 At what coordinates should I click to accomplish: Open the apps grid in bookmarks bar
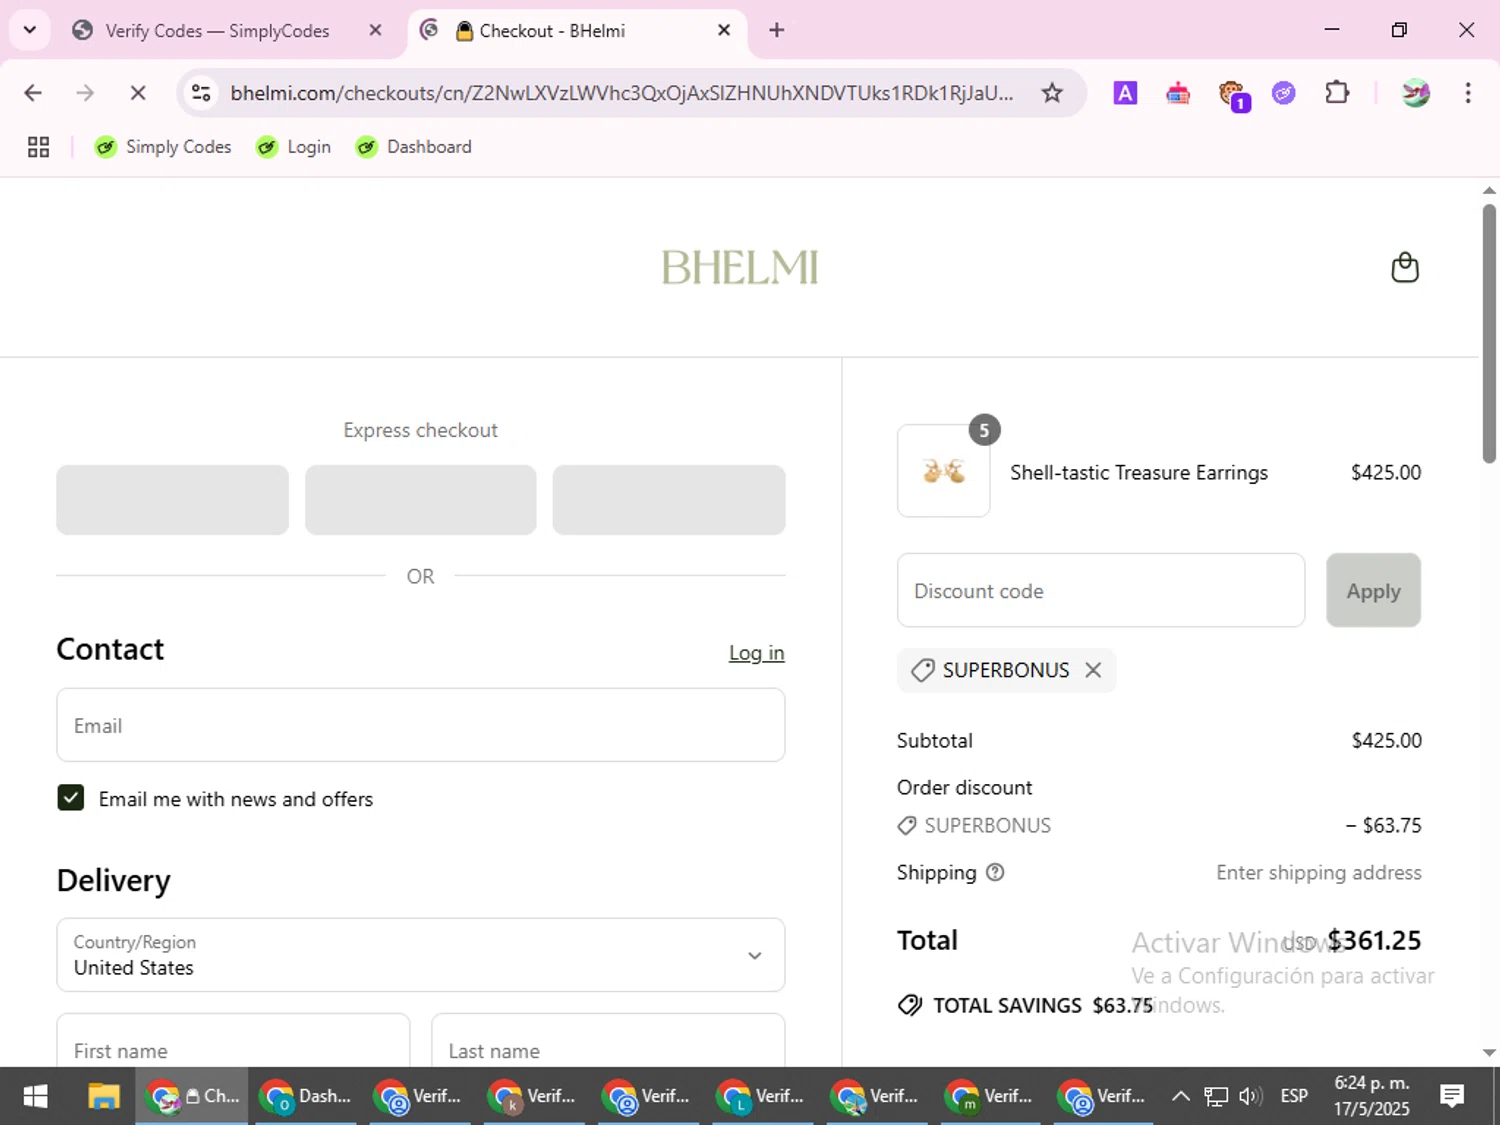tap(38, 147)
